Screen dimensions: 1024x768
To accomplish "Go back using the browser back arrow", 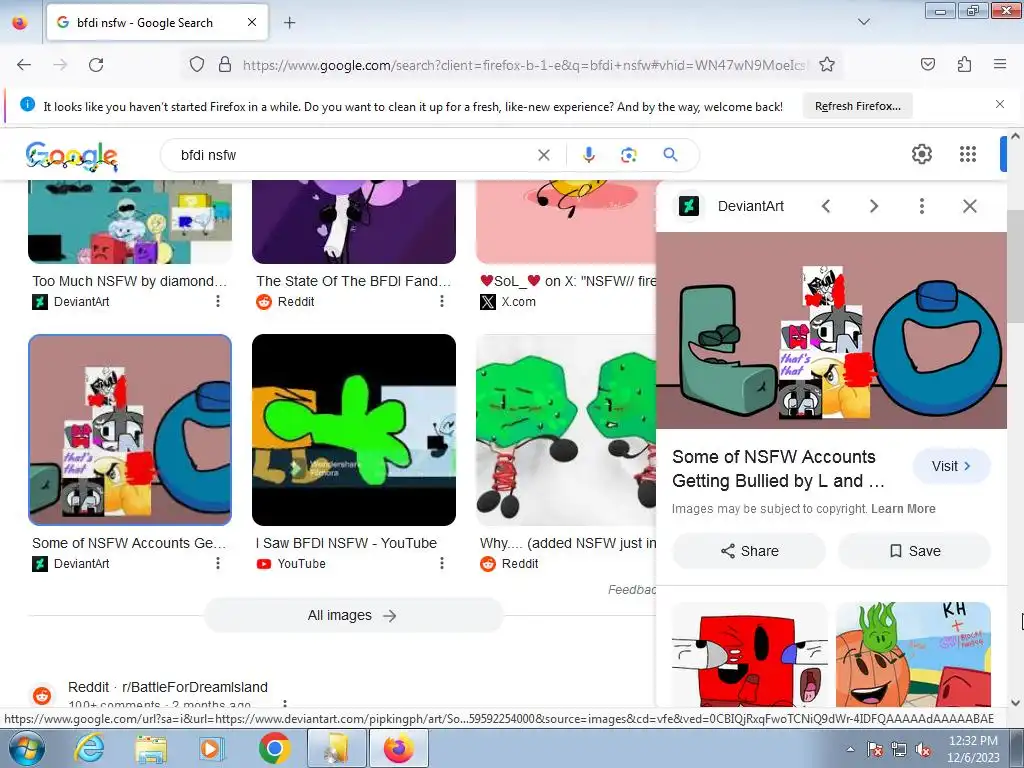I will point(24,65).
